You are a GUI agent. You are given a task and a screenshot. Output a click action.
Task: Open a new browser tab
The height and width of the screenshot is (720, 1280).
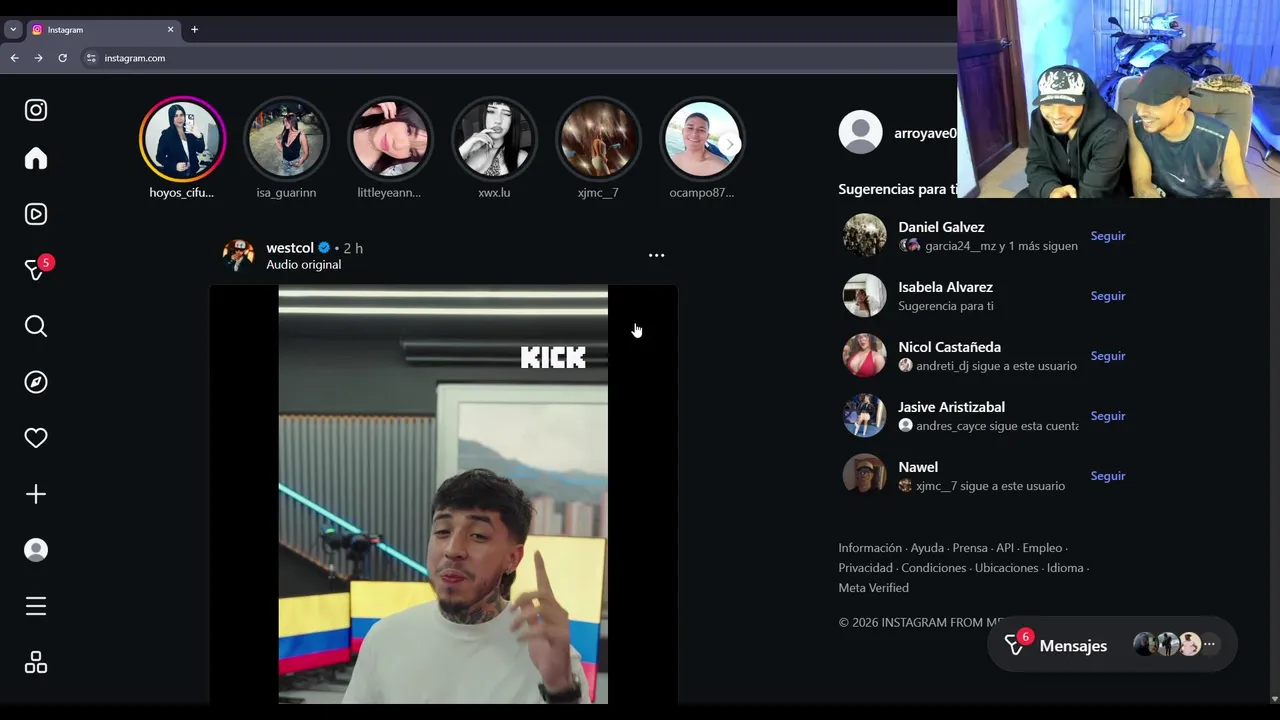pos(194,29)
